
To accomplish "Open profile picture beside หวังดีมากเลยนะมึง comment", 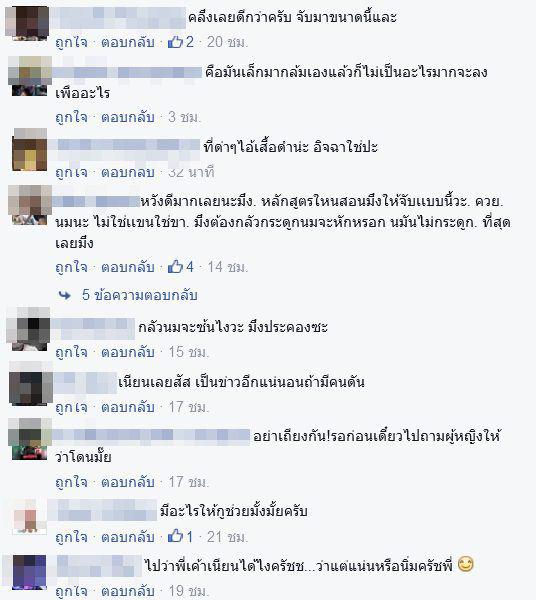I will pyautogui.click(x=30, y=205).
